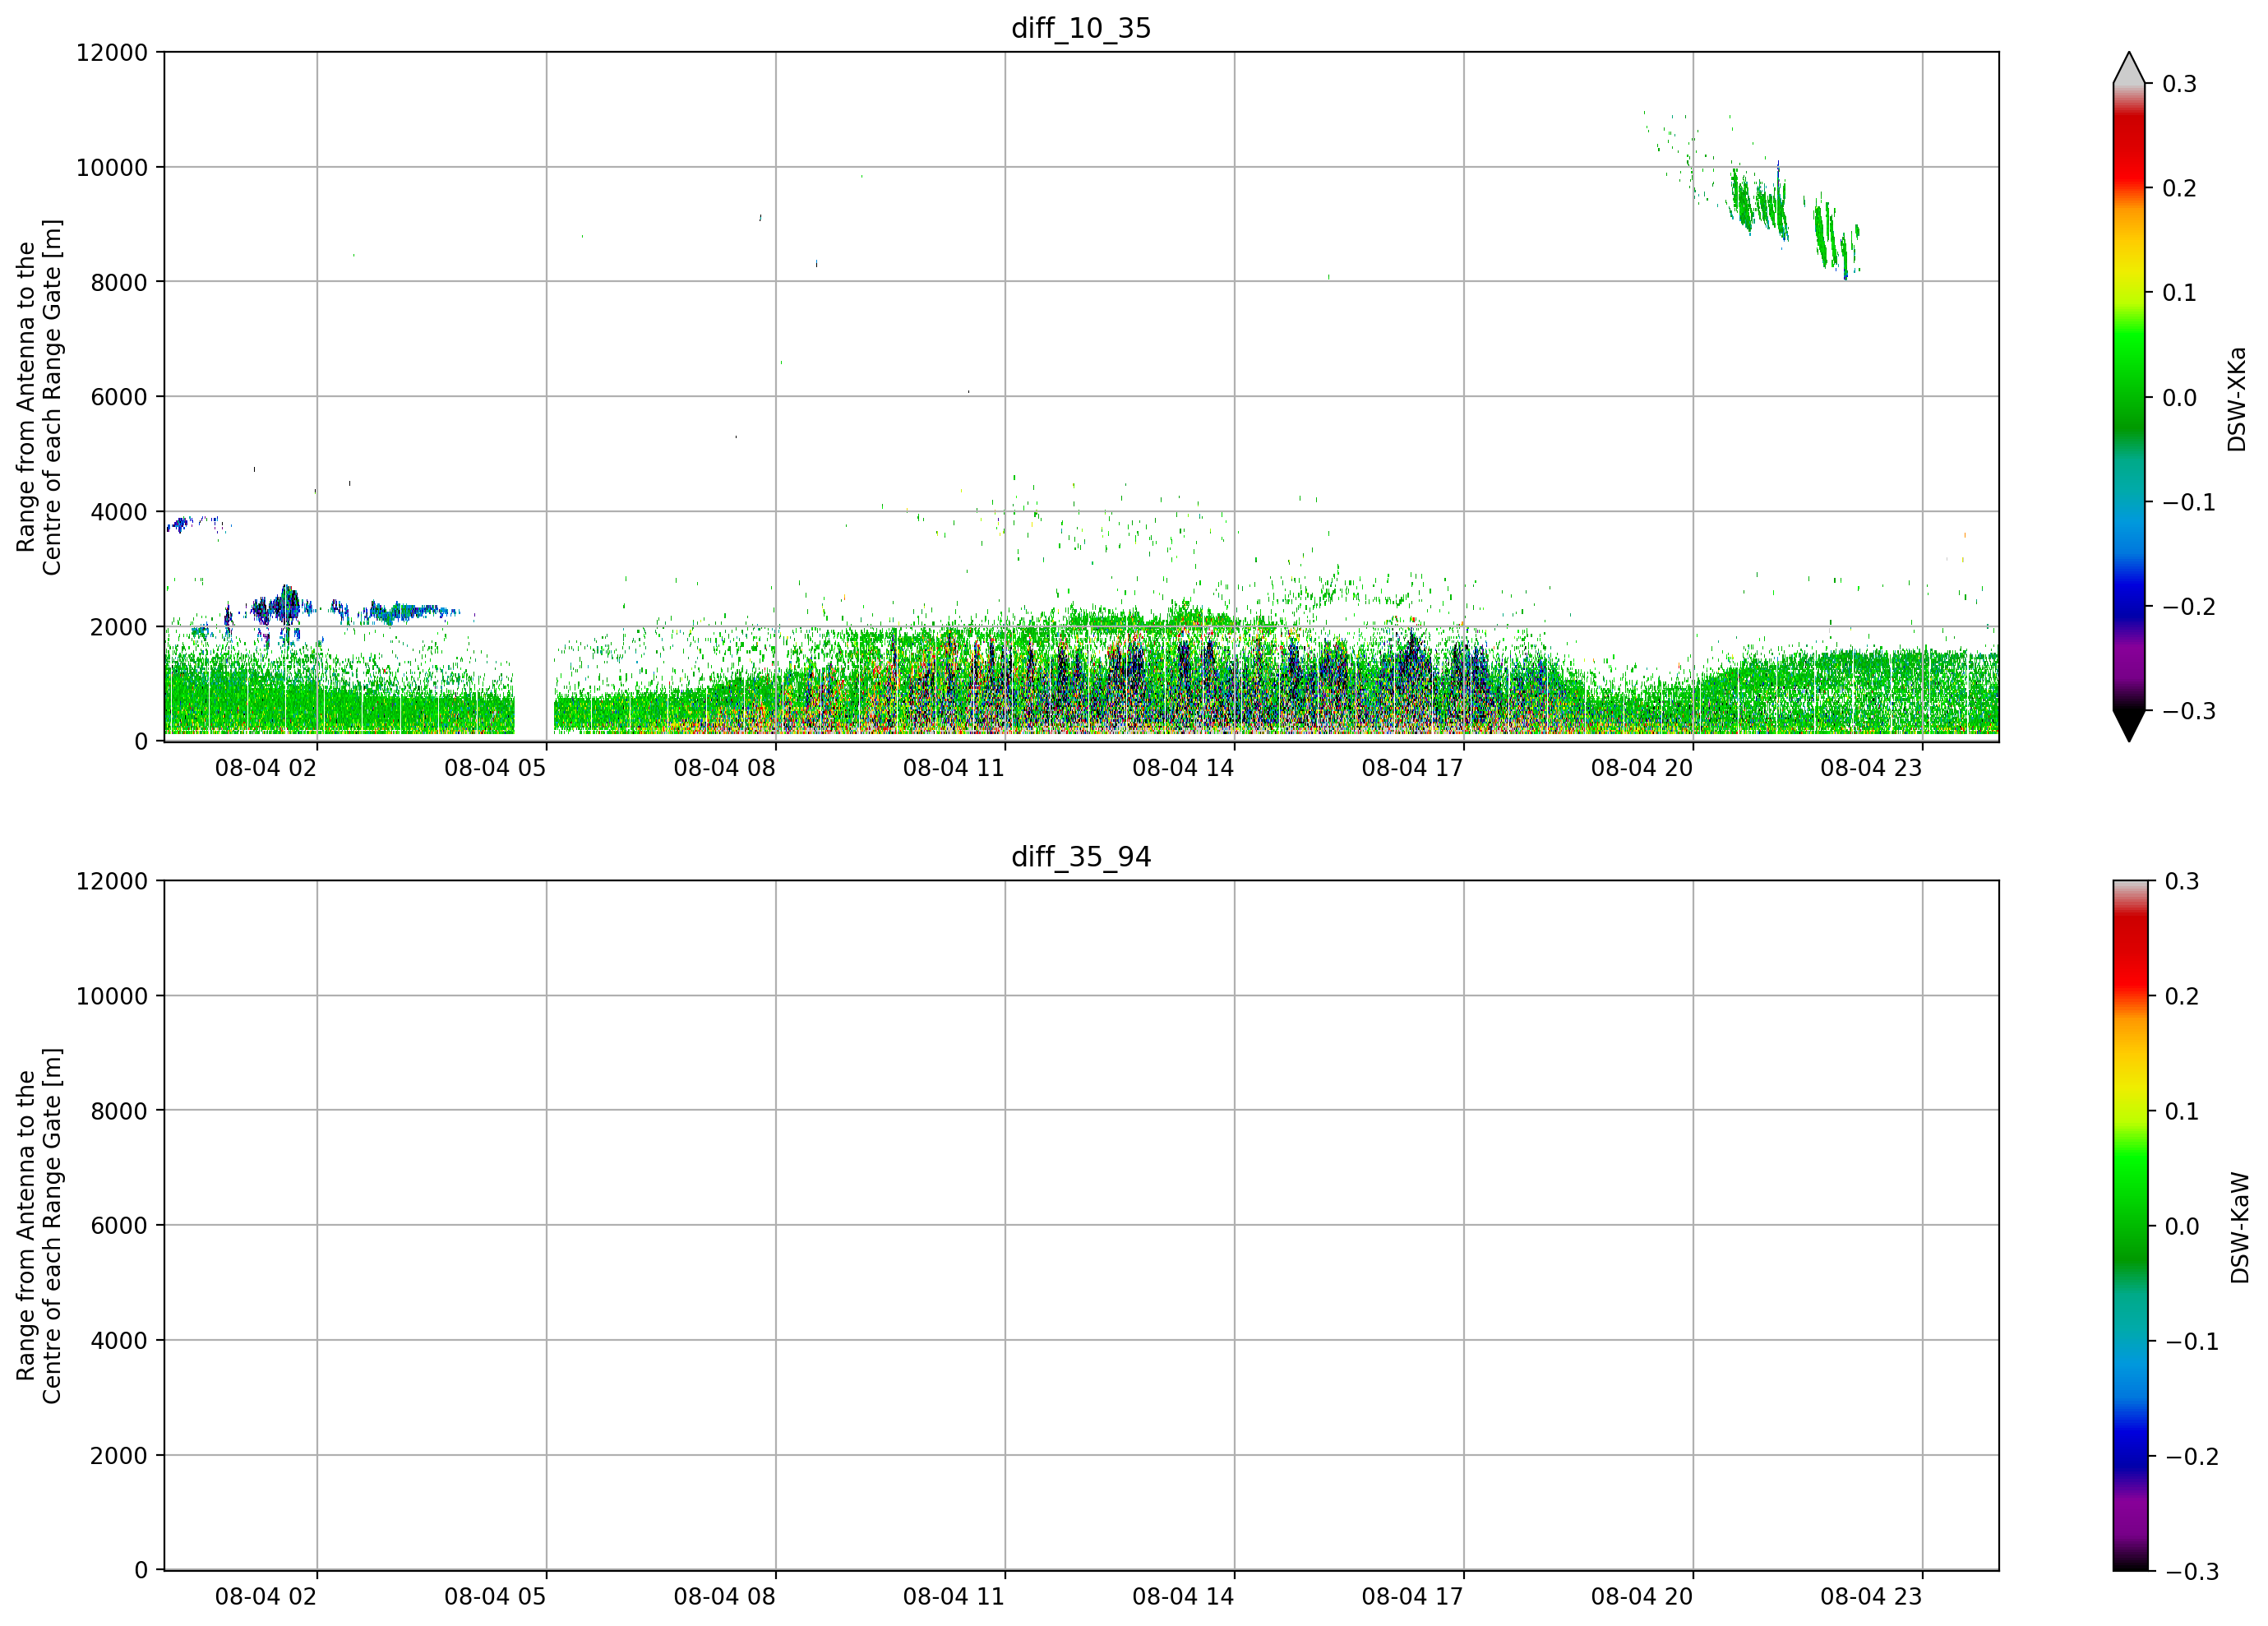Click the 08-04 17 x-tick in the diff_35_94 plot
This screenshot has height=1626, width=2268.
1412,1597
